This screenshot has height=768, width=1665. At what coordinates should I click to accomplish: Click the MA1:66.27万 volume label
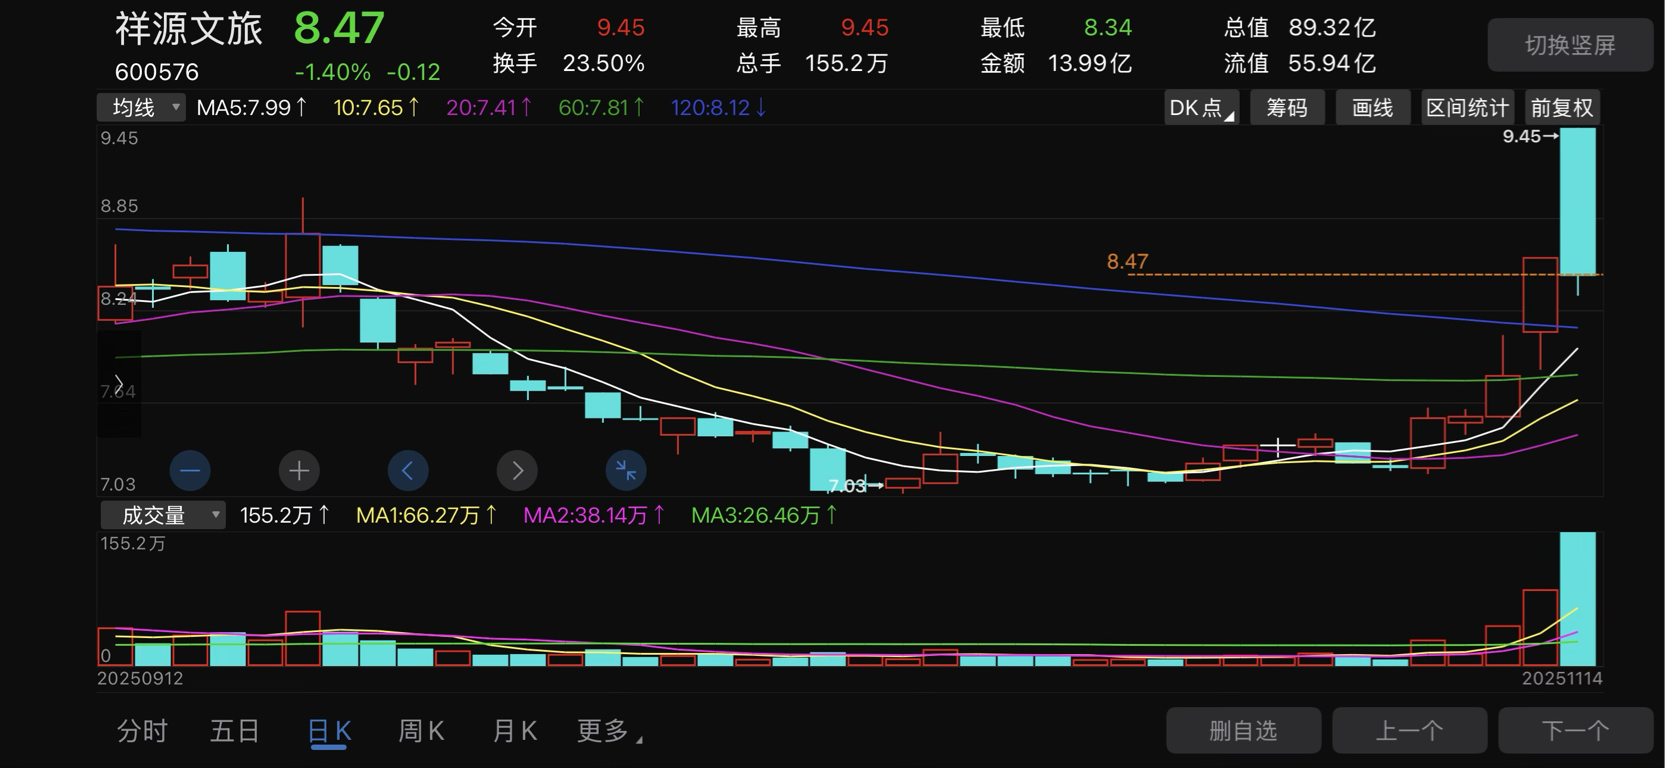[427, 515]
